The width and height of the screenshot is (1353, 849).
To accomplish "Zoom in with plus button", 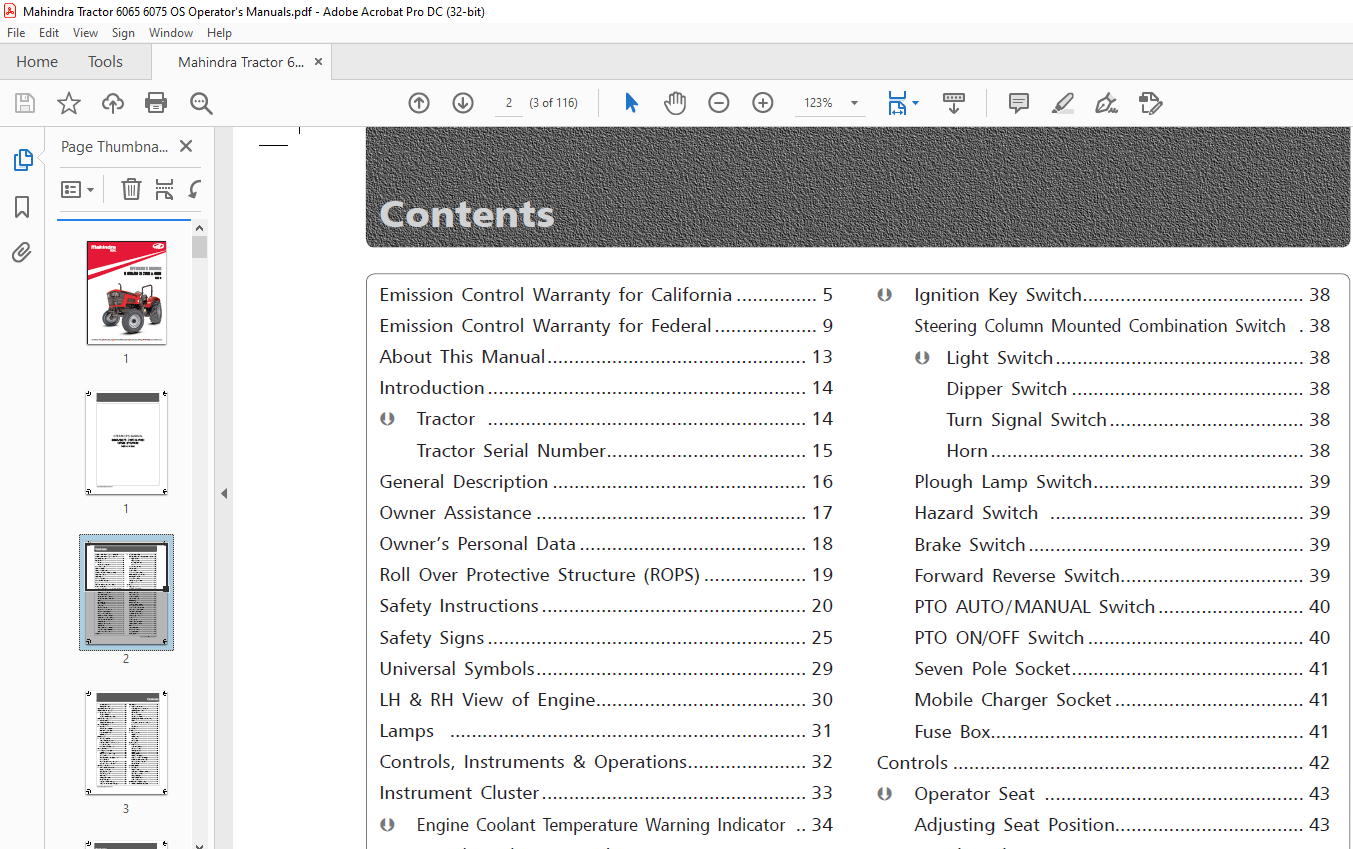I will coord(763,103).
